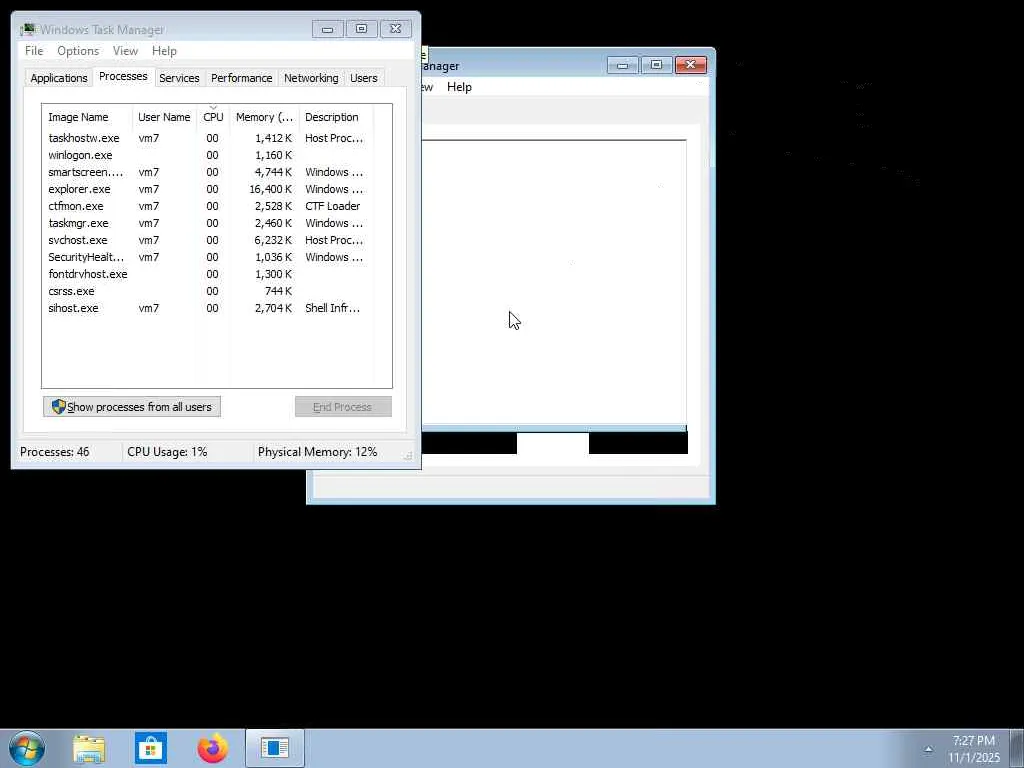Click the 16,400 K memory value
This screenshot has width=1024, height=768.
pos(270,189)
